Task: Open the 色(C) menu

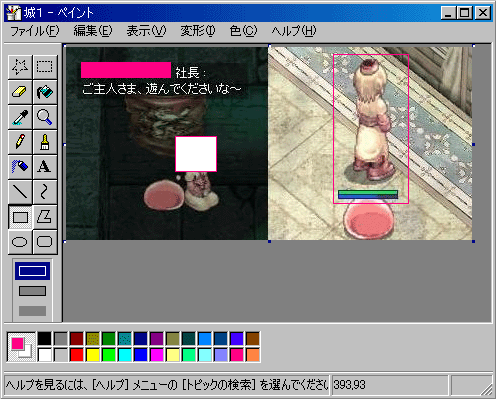Action: point(243,31)
